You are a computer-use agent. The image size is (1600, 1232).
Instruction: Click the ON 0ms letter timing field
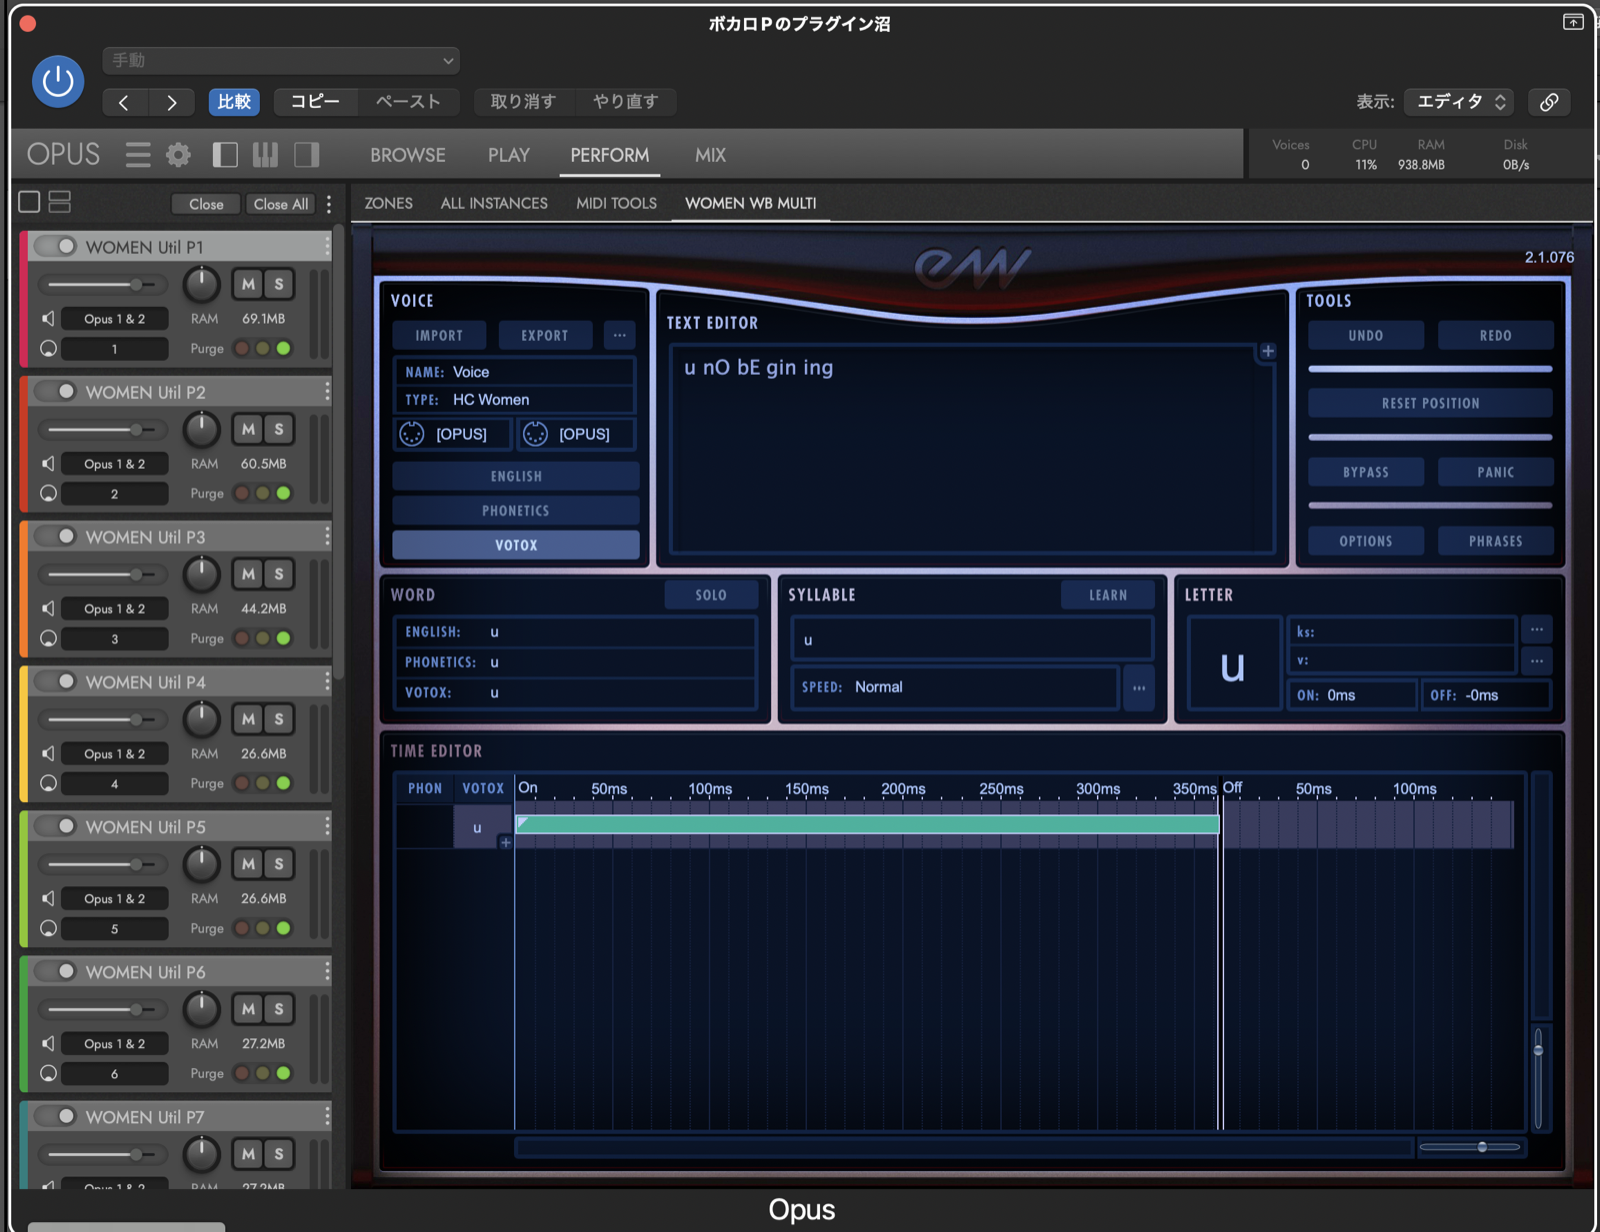click(x=1352, y=695)
